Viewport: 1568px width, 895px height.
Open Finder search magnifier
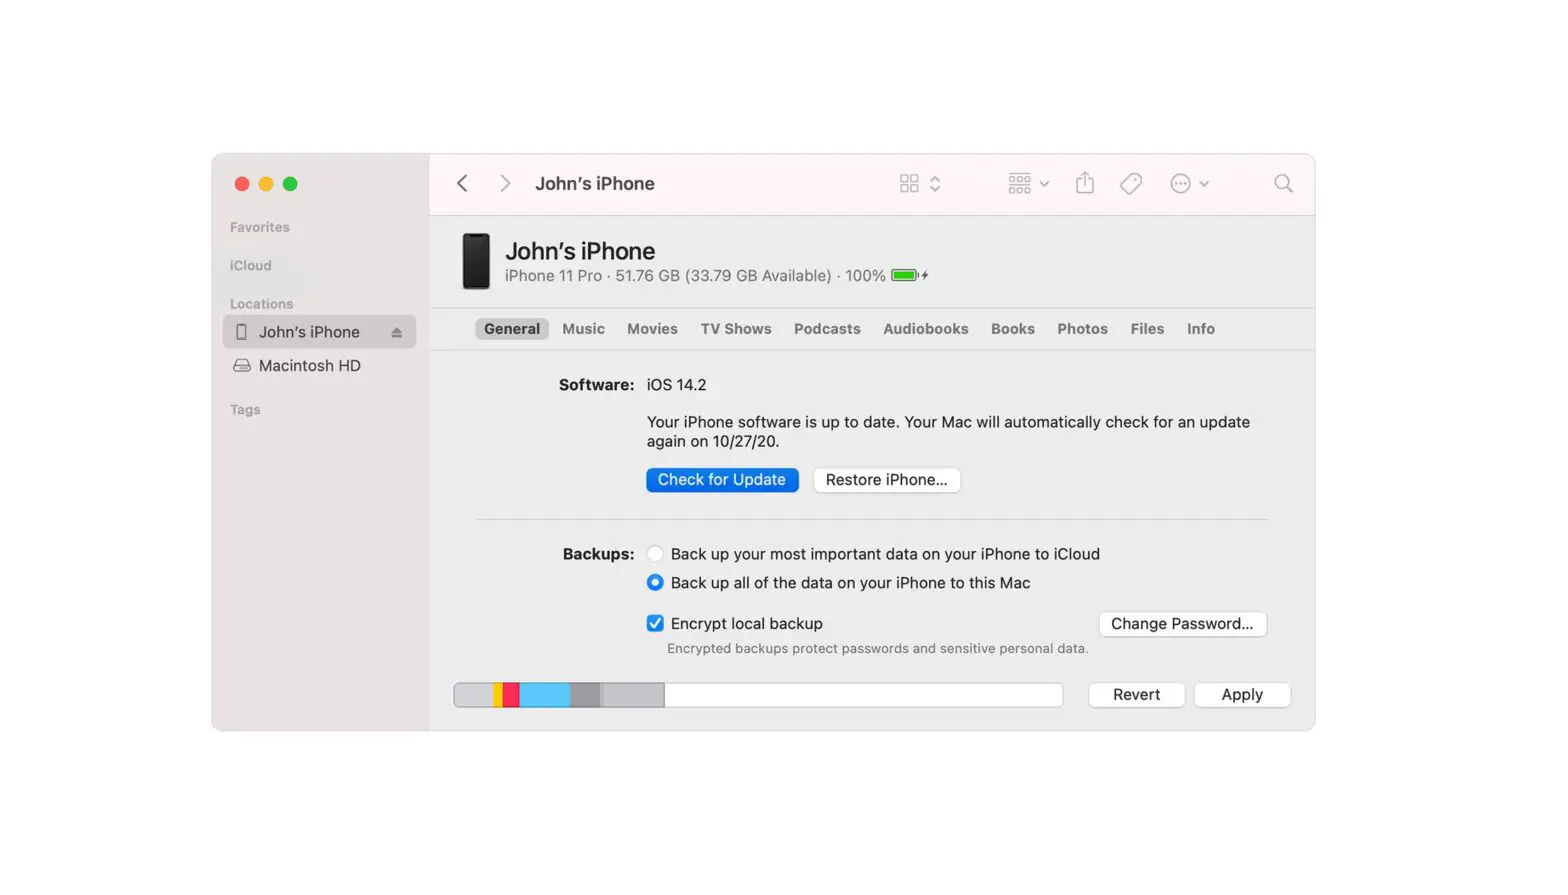[x=1283, y=183]
